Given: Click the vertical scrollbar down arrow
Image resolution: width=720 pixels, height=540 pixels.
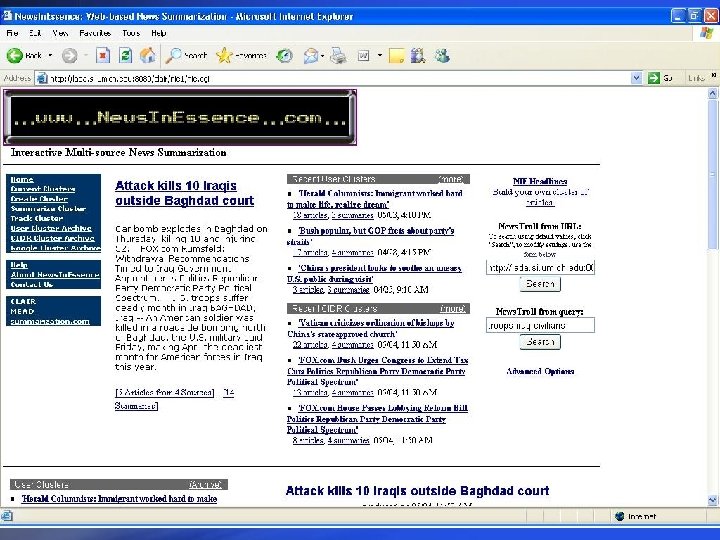Looking at the screenshot, I should [712, 500].
